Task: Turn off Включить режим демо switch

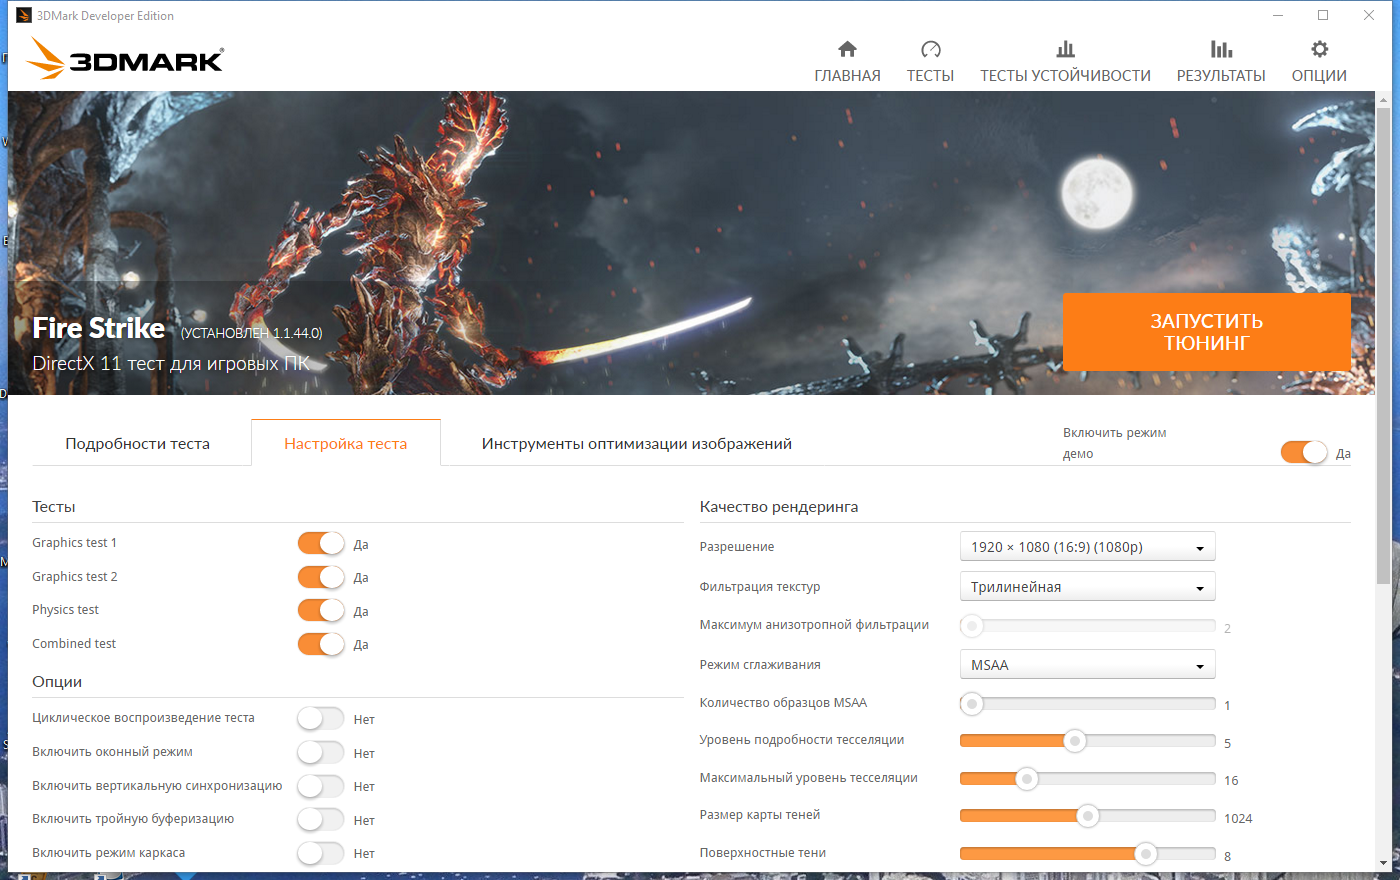Action: point(1304,453)
